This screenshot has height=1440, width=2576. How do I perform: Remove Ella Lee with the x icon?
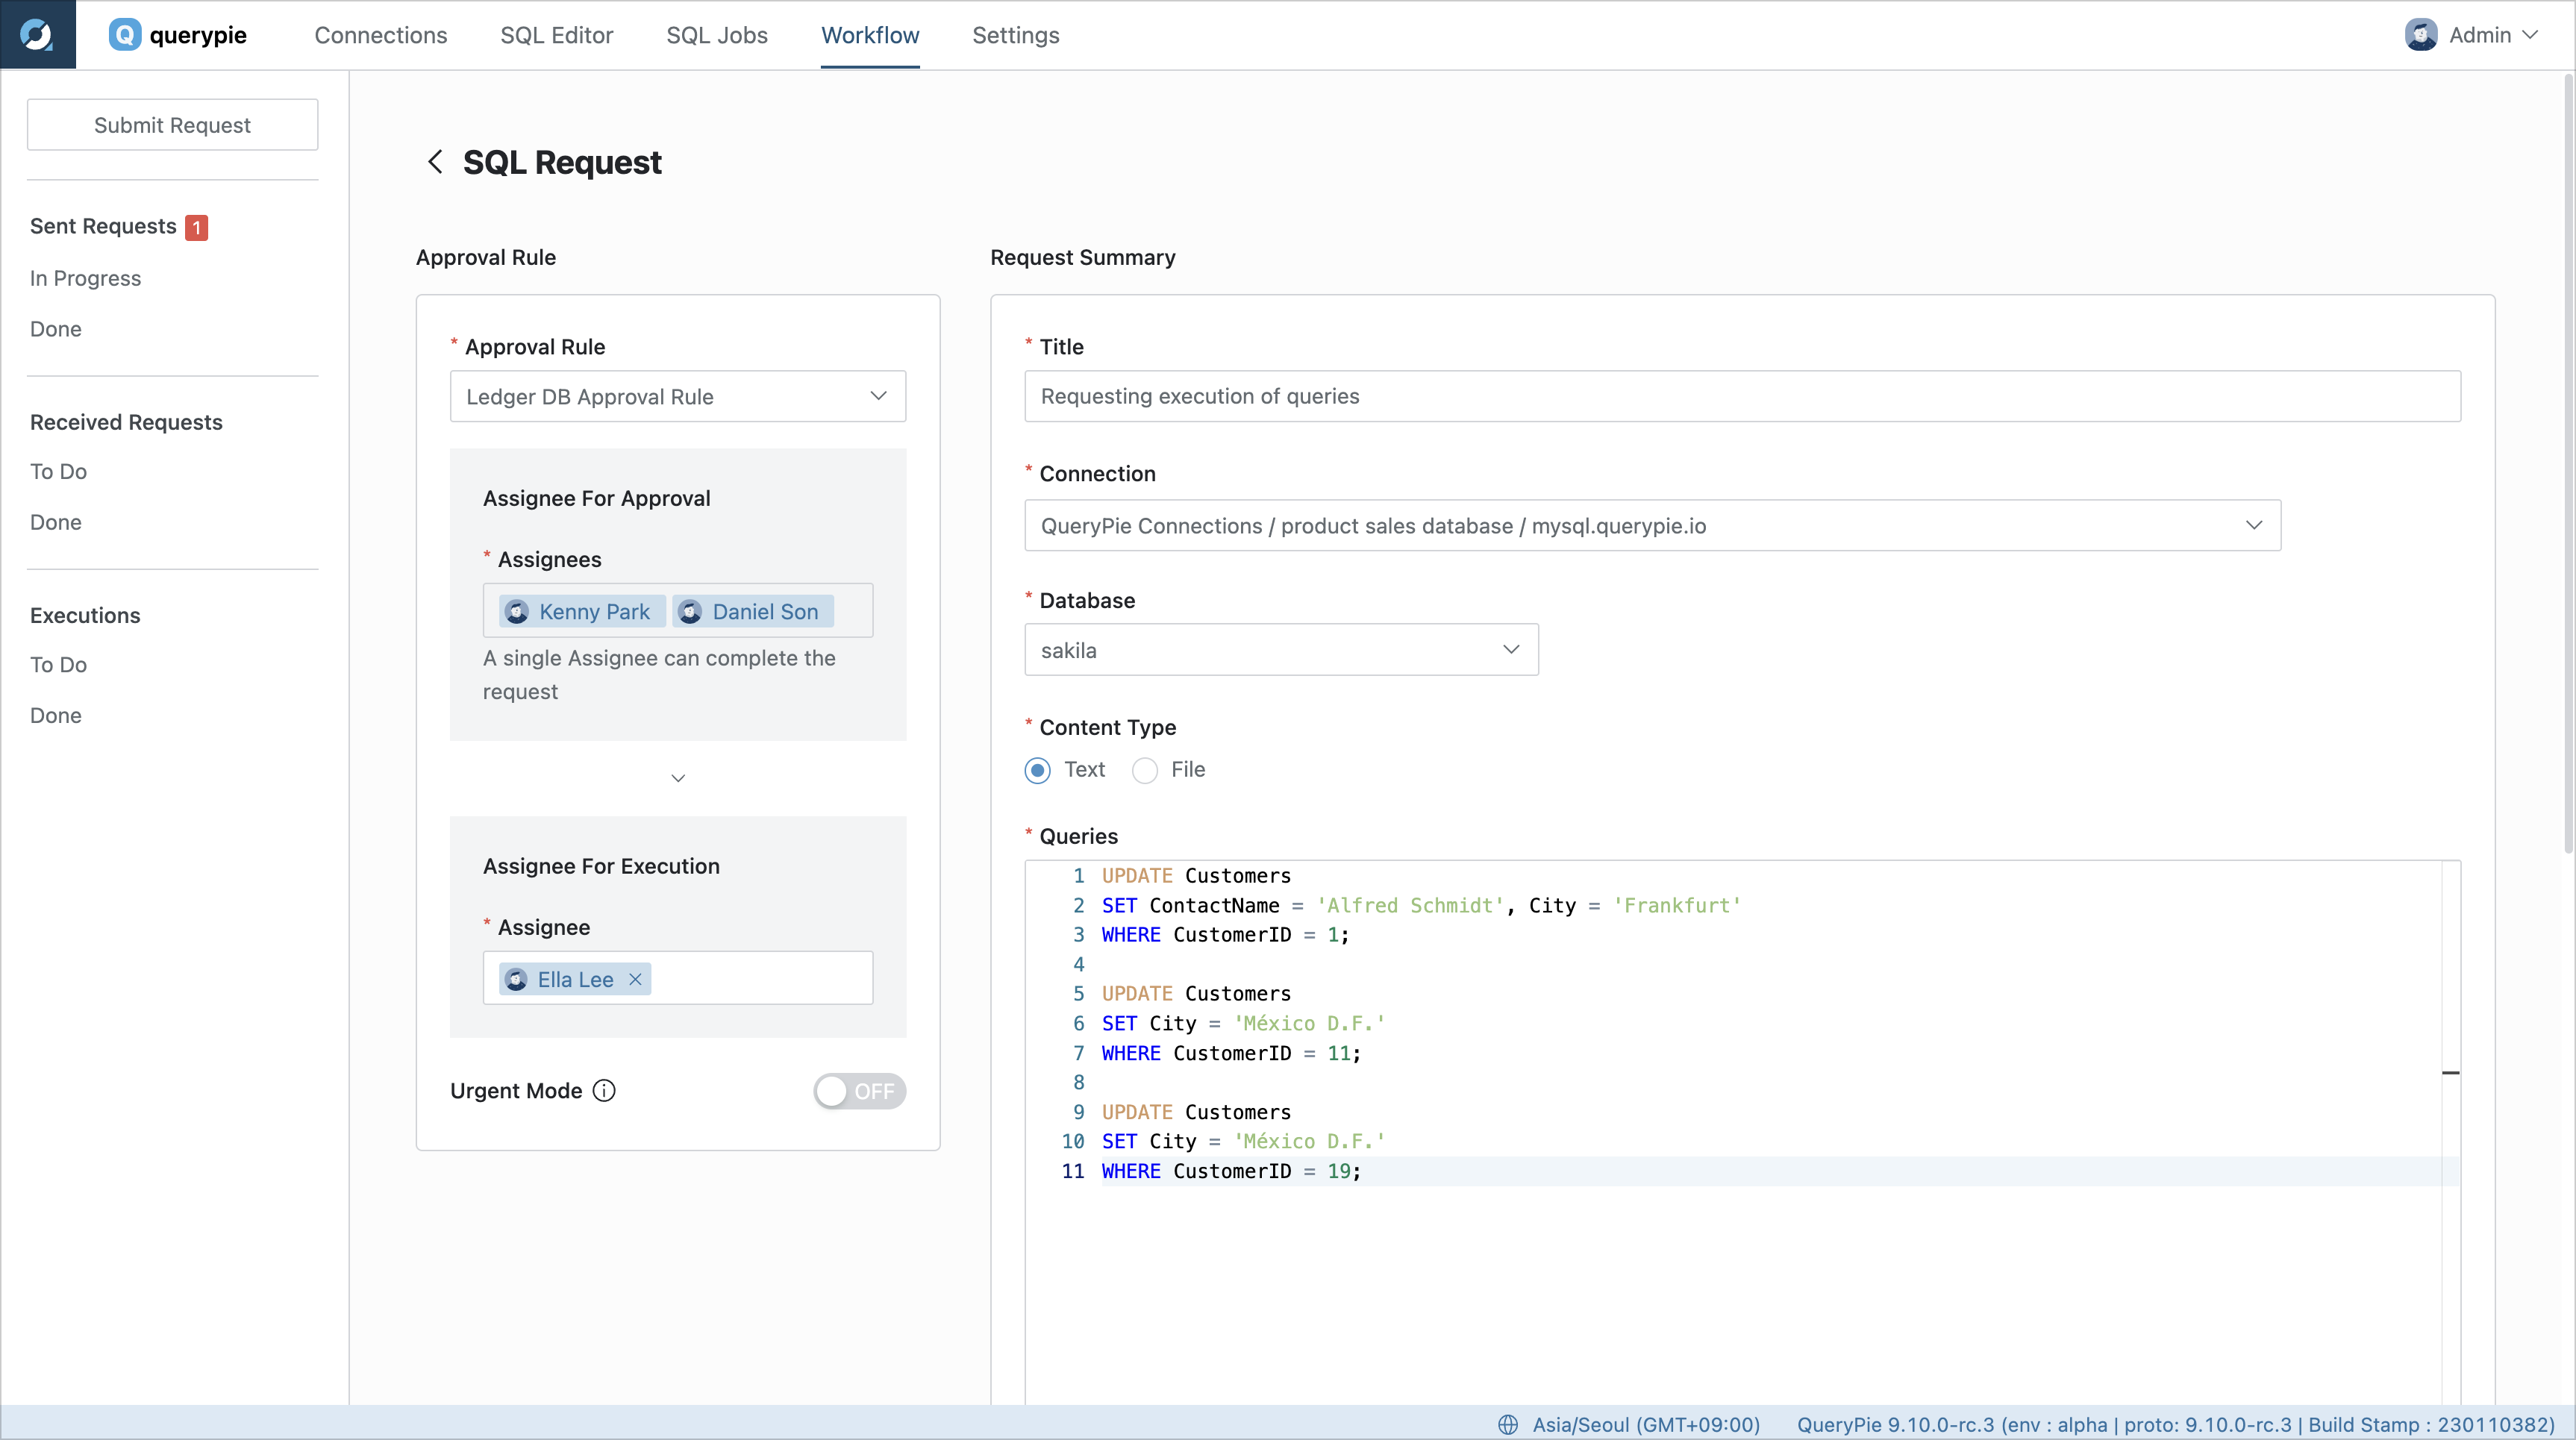[635, 980]
